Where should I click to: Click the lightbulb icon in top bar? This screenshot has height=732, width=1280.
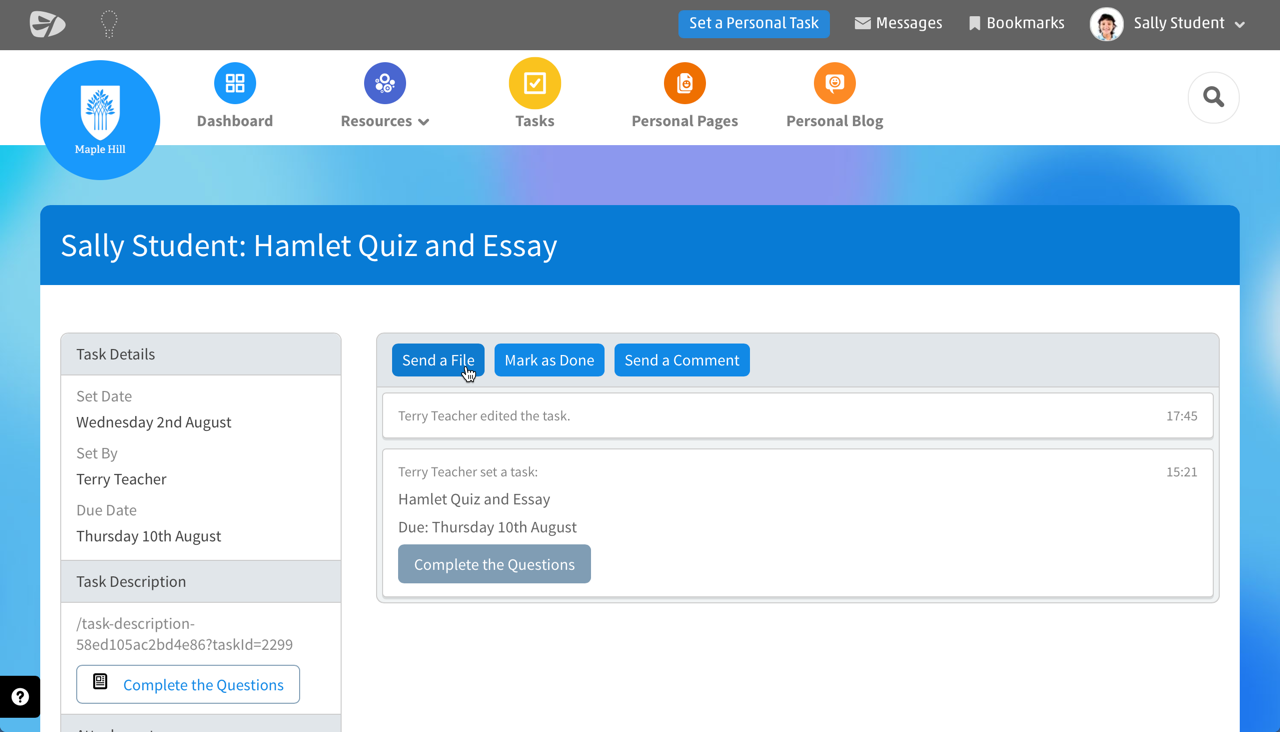(109, 24)
